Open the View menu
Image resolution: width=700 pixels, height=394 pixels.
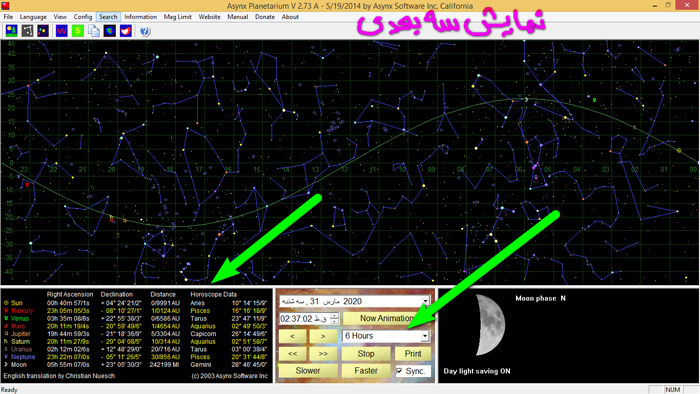tap(60, 17)
